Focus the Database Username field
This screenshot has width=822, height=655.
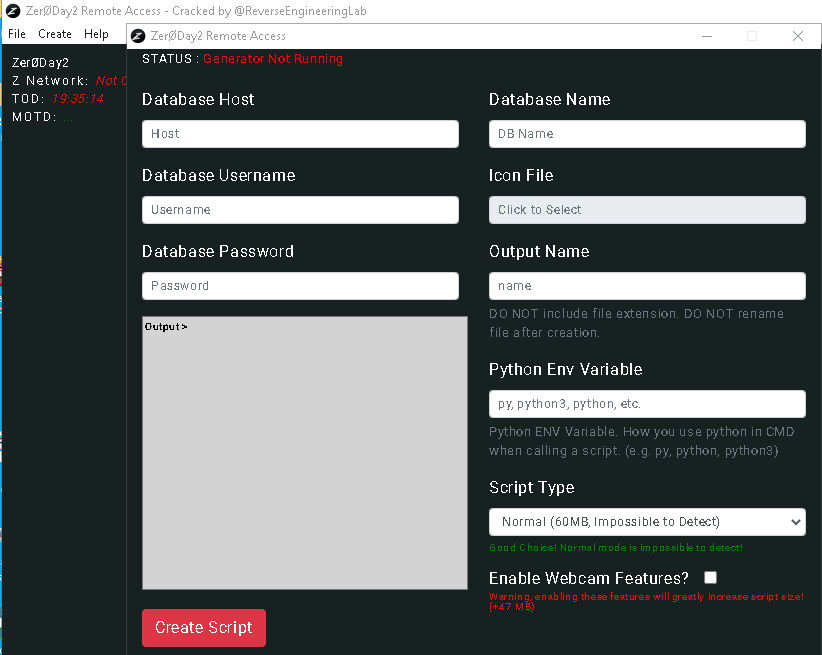click(300, 210)
